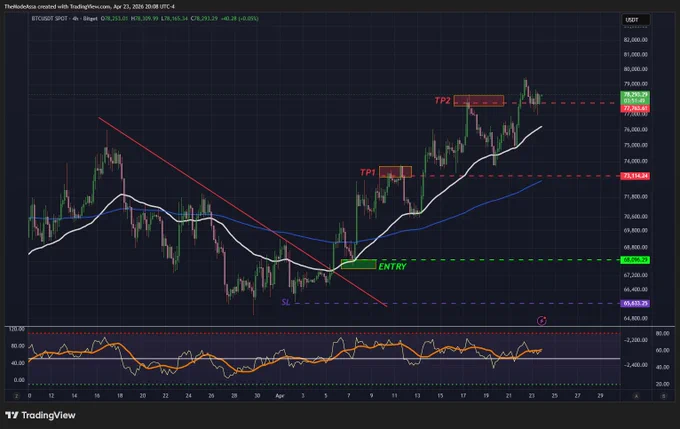Select the red 73,114.24 price label

point(635,176)
